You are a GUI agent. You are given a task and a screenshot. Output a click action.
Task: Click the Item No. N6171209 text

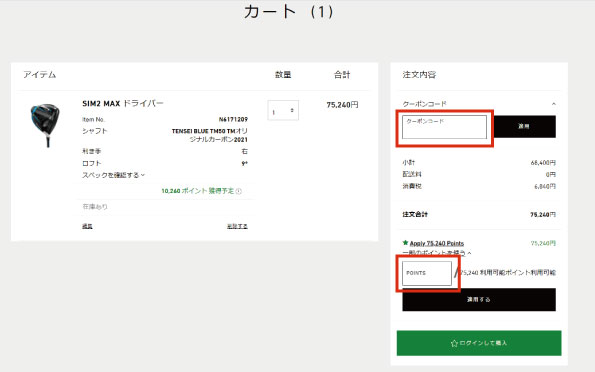(x=165, y=119)
